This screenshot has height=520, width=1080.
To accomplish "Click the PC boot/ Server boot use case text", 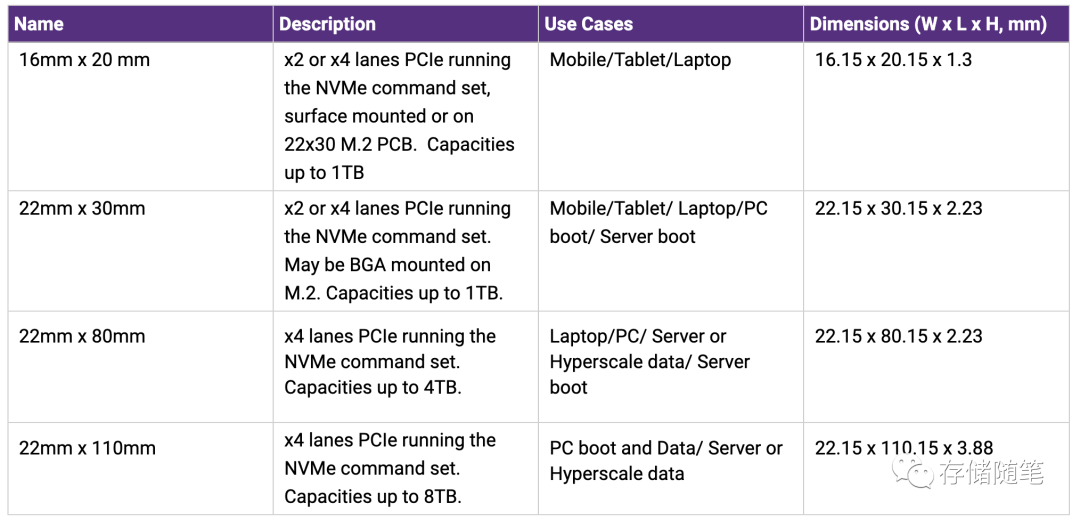I will 671,251.
